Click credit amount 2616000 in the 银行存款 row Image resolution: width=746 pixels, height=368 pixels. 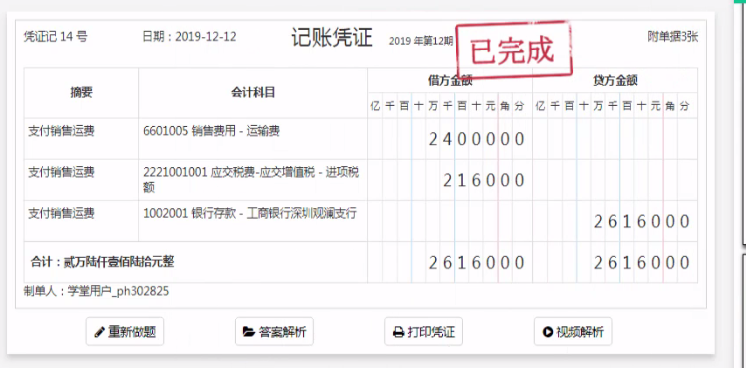click(x=641, y=221)
